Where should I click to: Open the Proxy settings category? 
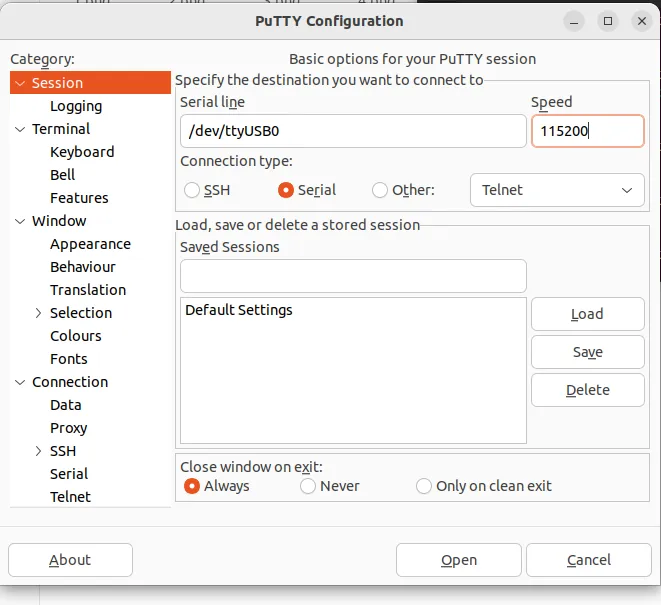pyautogui.click(x=68, y=428)
